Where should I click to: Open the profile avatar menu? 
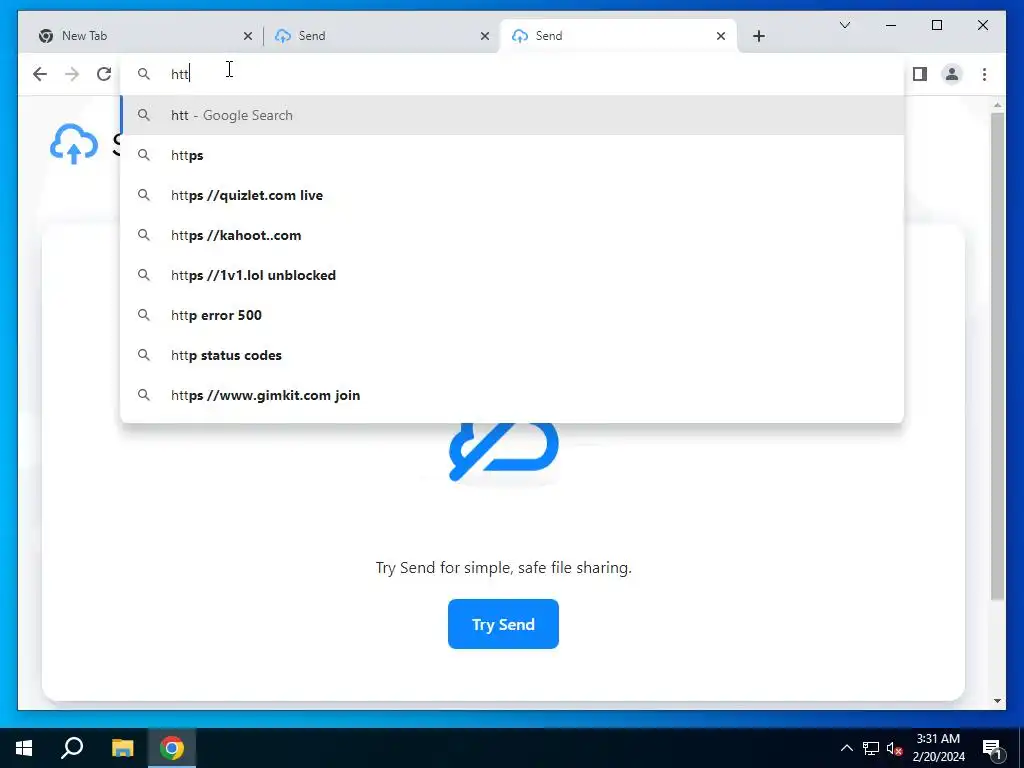(x=952, y=74)
